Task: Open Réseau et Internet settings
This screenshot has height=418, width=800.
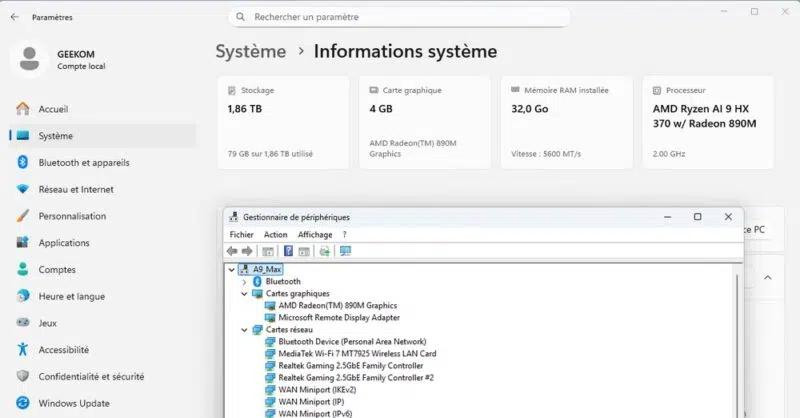Action: 75,189
